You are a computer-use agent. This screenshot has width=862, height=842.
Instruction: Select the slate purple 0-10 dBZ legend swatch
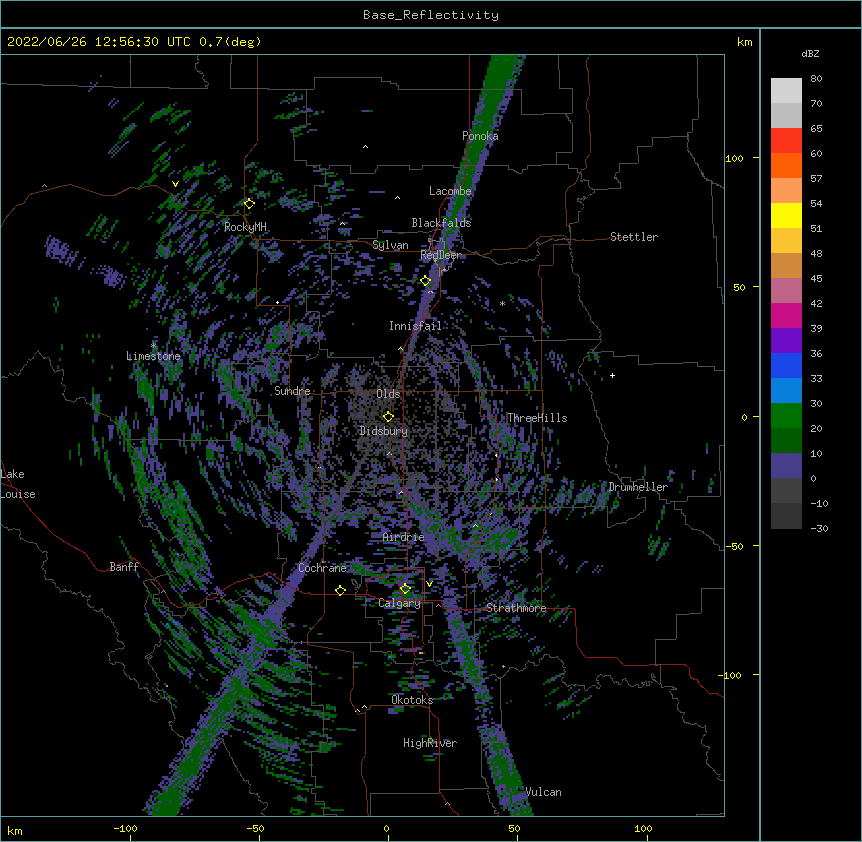[x=786, y=466]
